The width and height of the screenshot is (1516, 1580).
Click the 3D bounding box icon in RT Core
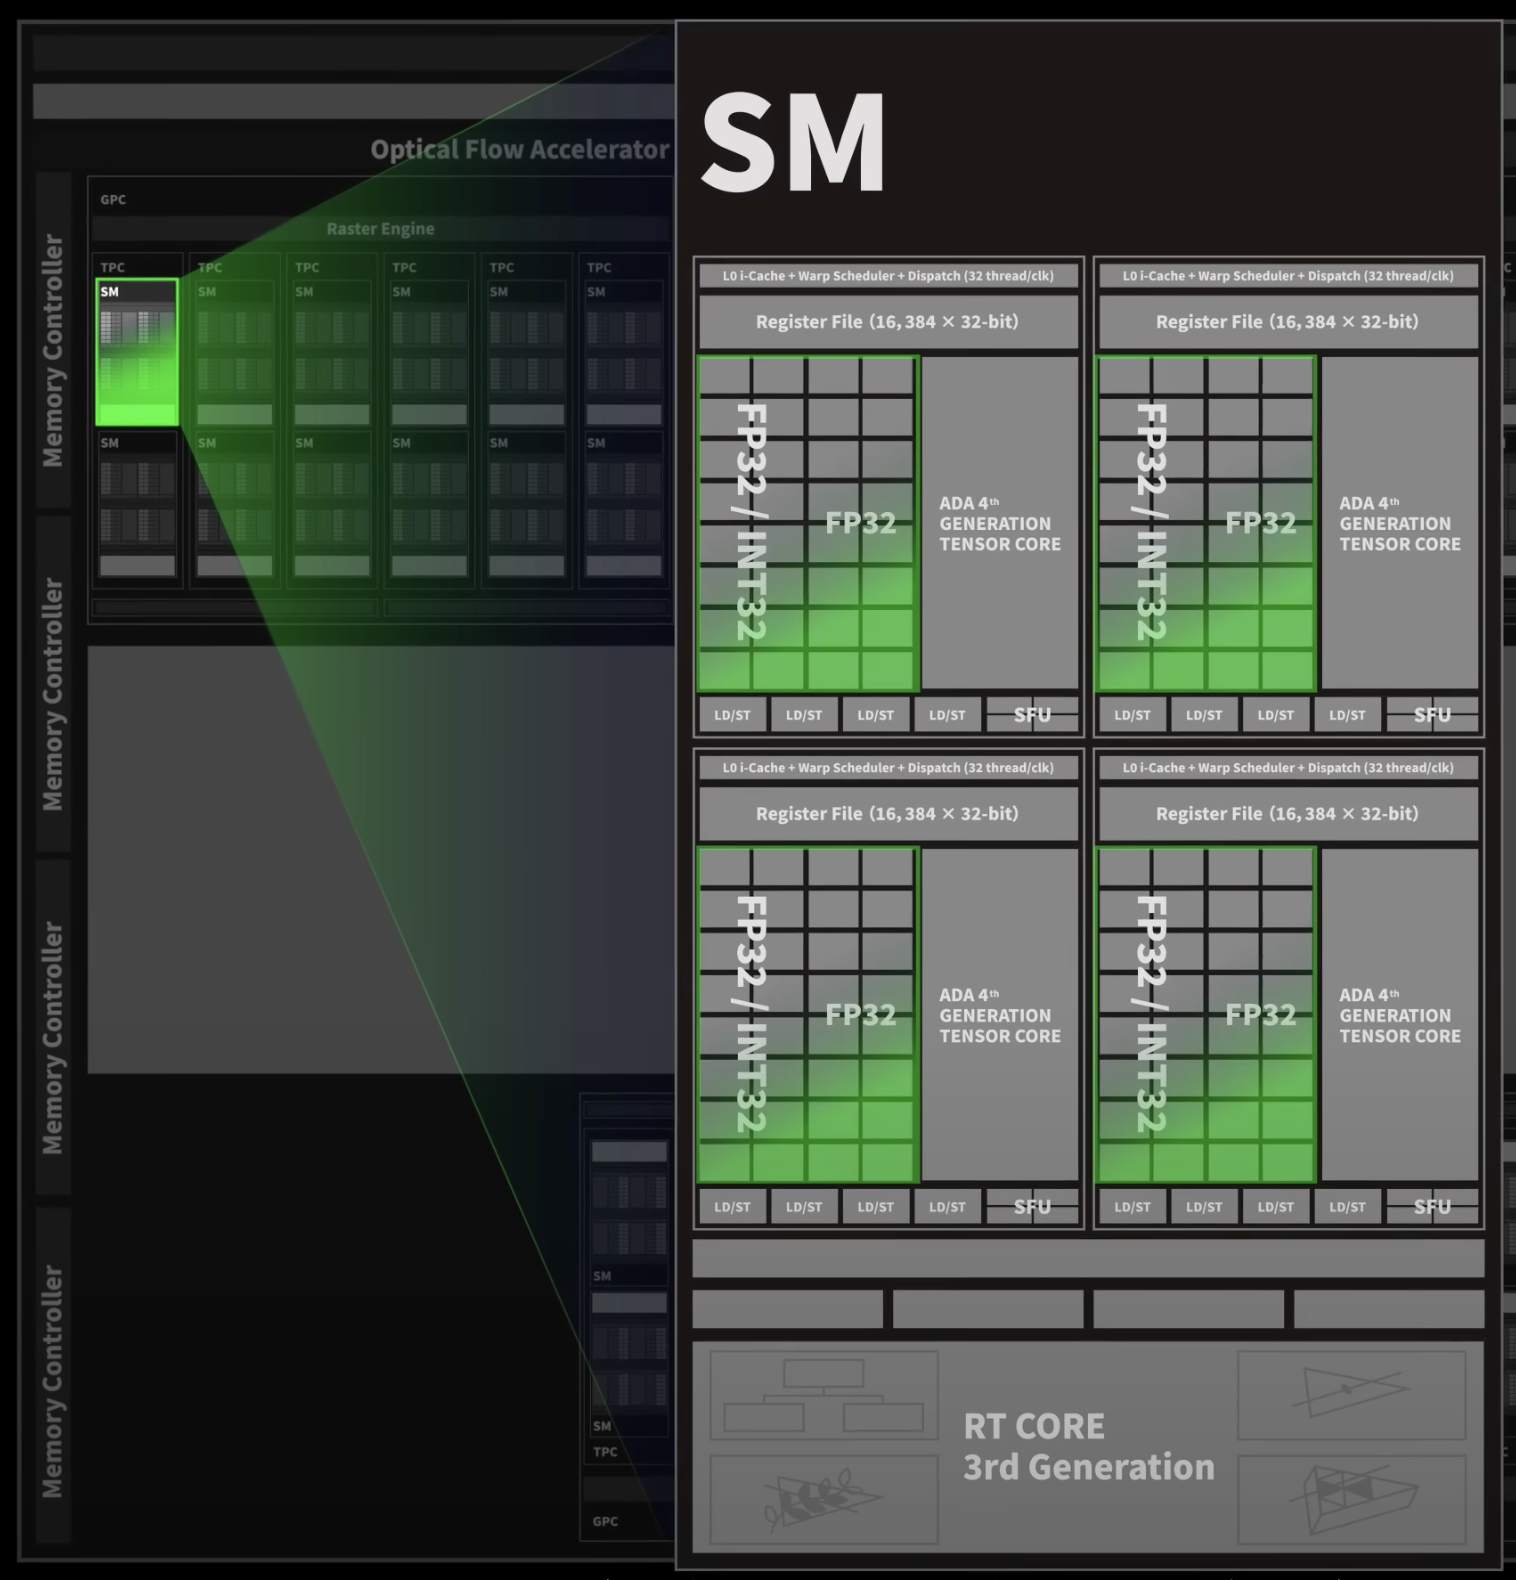[x=1351, y=1498]
